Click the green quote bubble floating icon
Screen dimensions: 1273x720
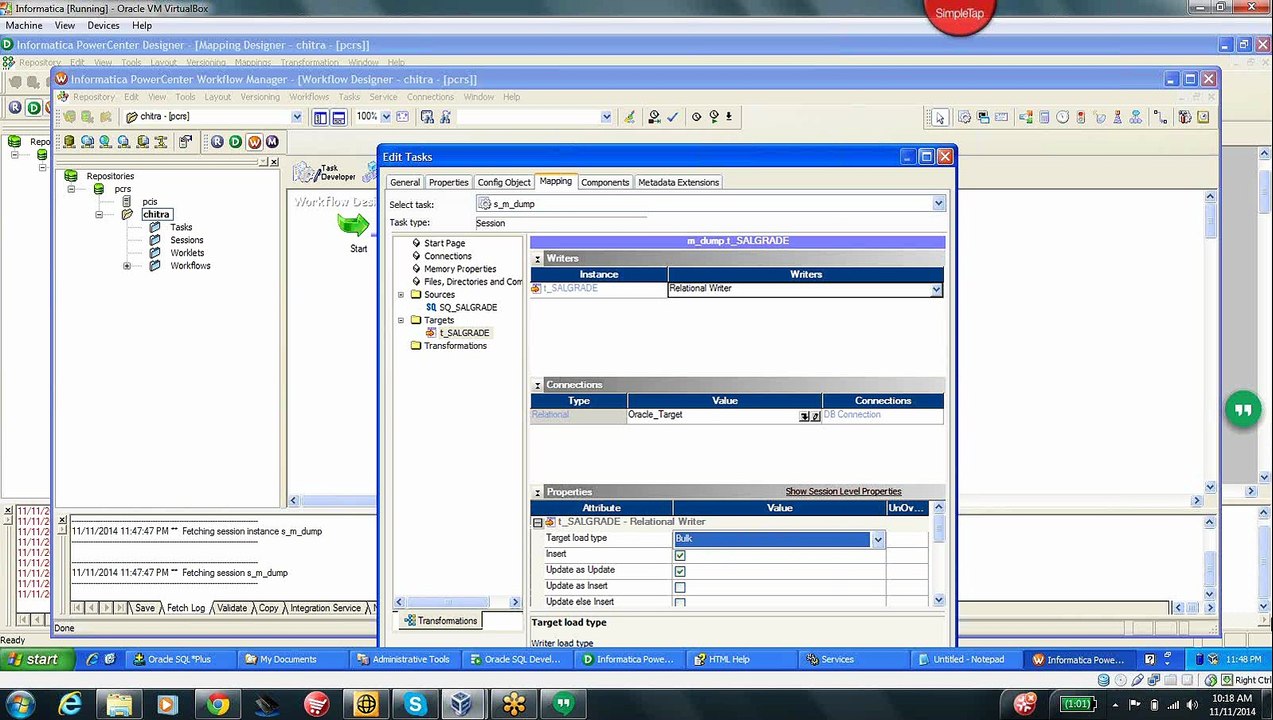tap(1243, 410)
